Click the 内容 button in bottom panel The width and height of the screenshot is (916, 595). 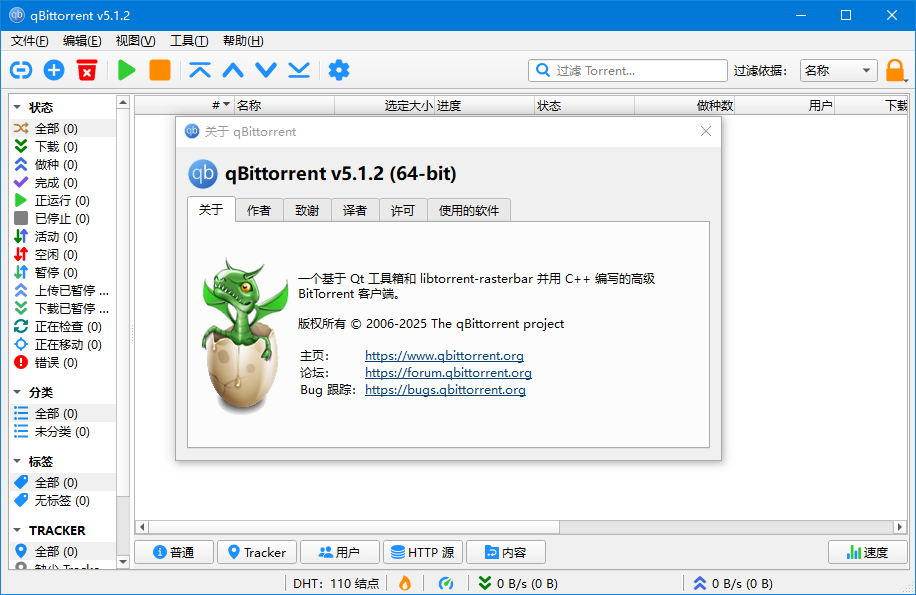[506, 552]
